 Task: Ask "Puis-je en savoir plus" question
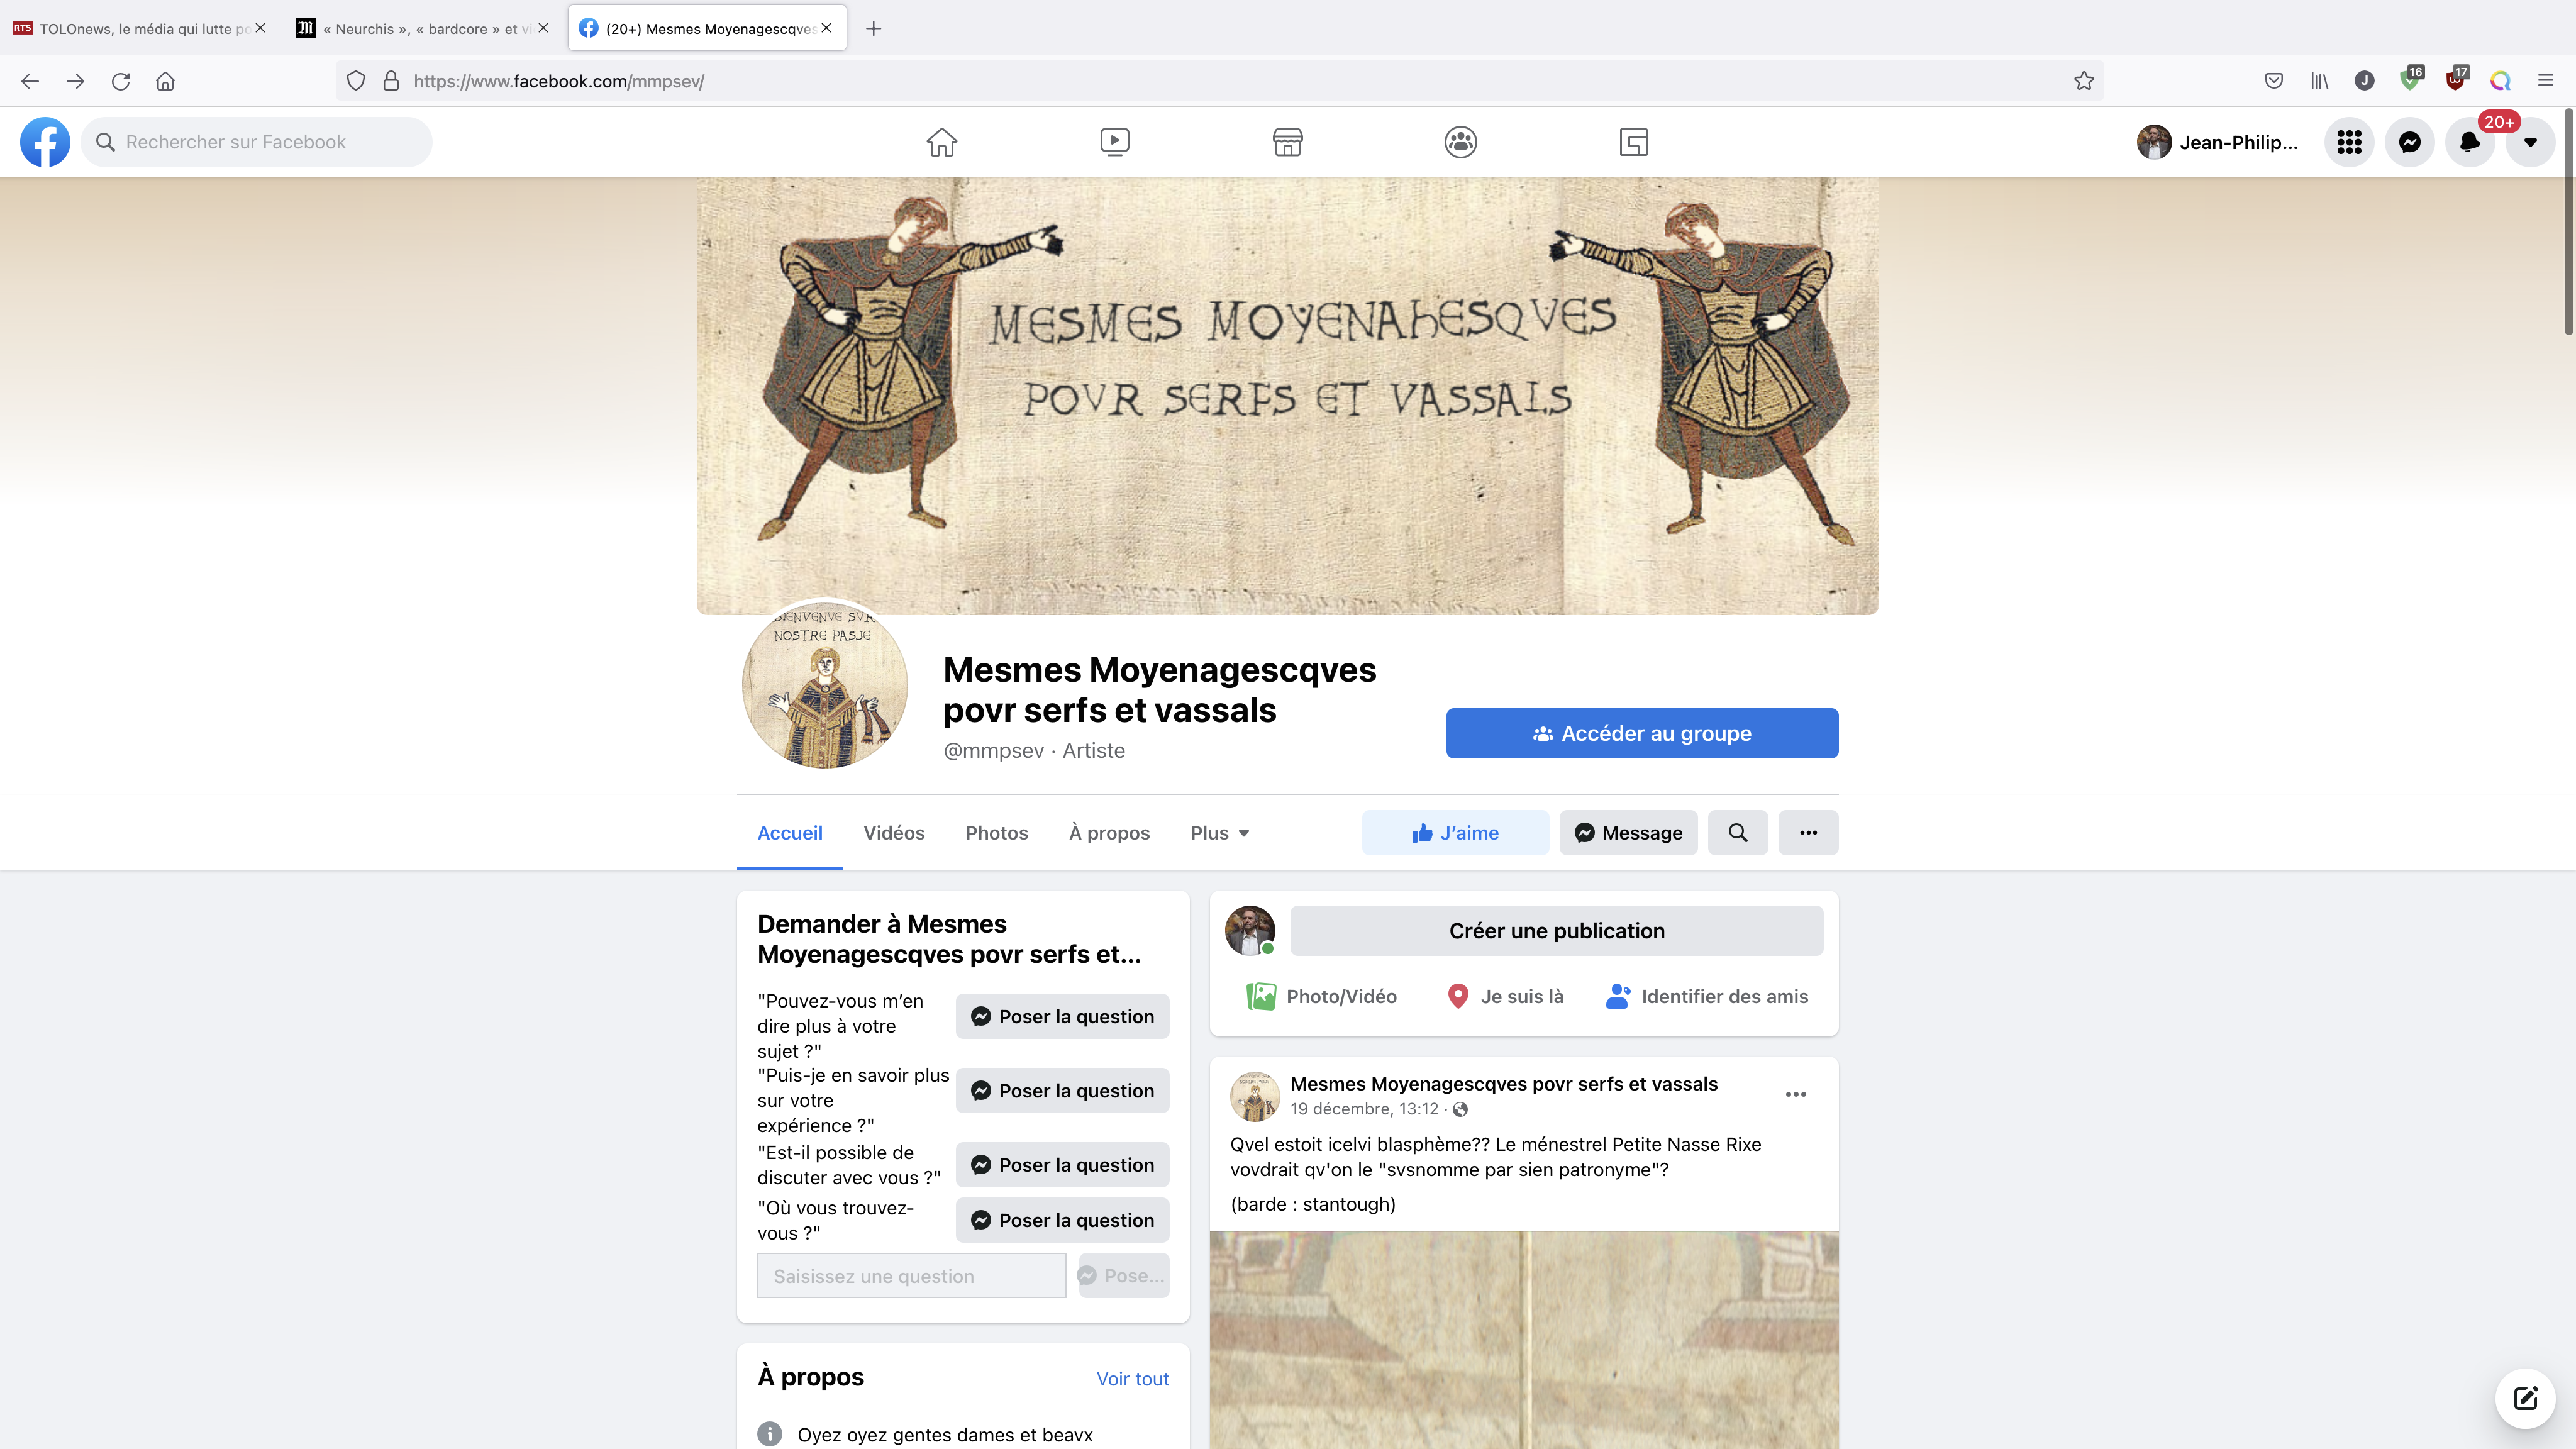pyautogui.click(x=1062, y=1091)
